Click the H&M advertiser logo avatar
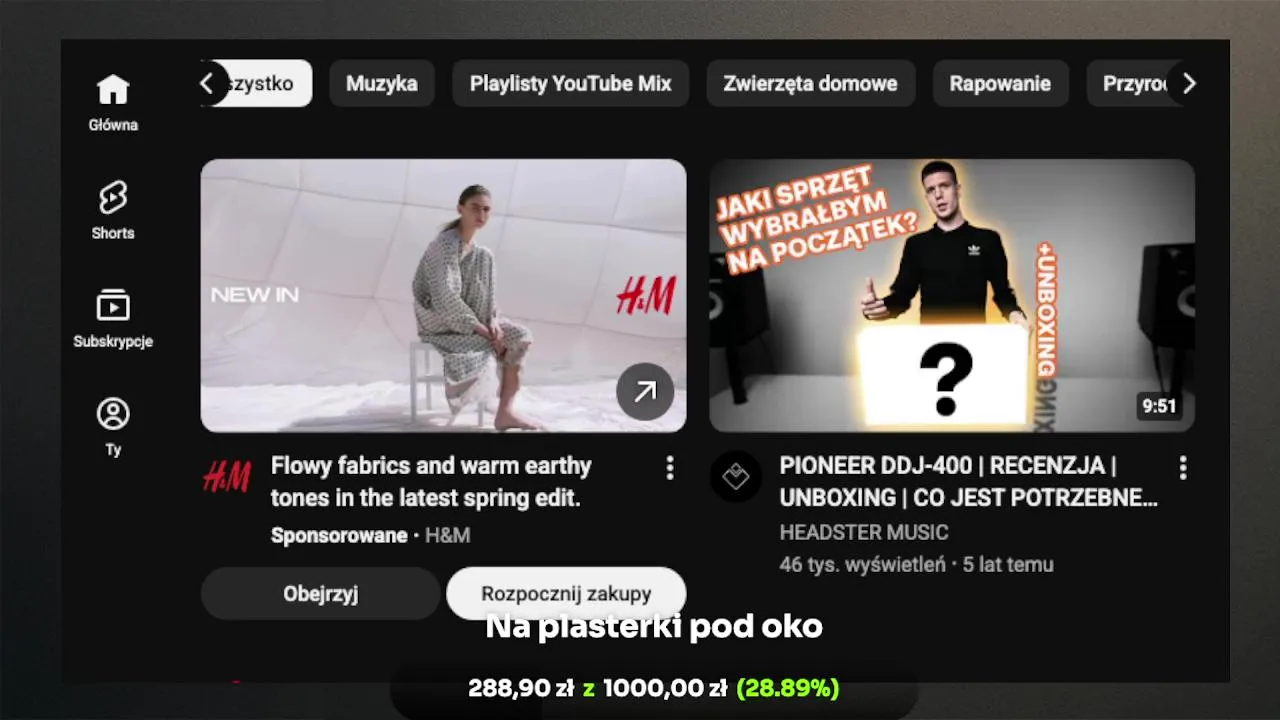 (x=227, y=476)
